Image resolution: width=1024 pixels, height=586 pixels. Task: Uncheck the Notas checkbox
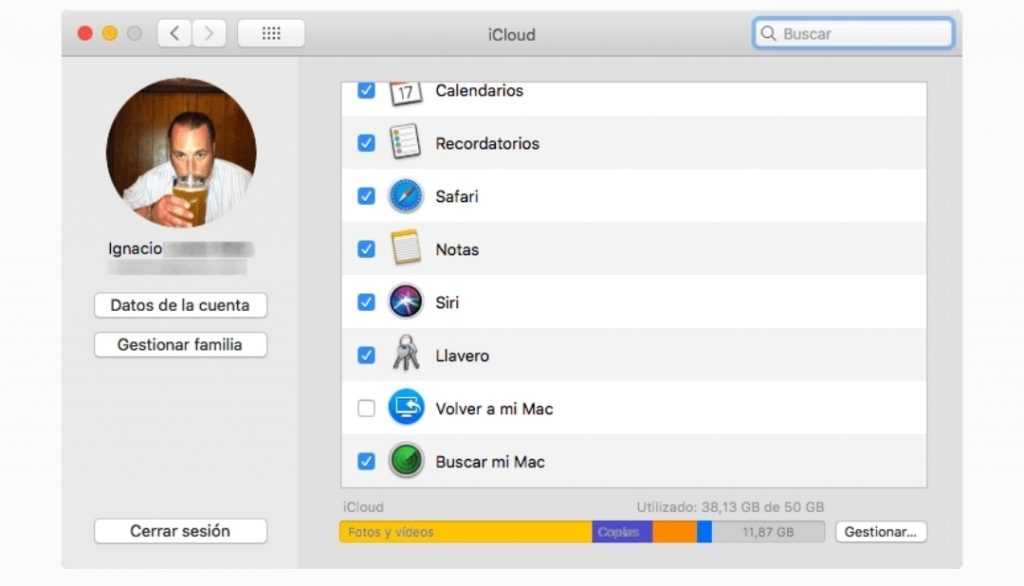coord(366,249)
